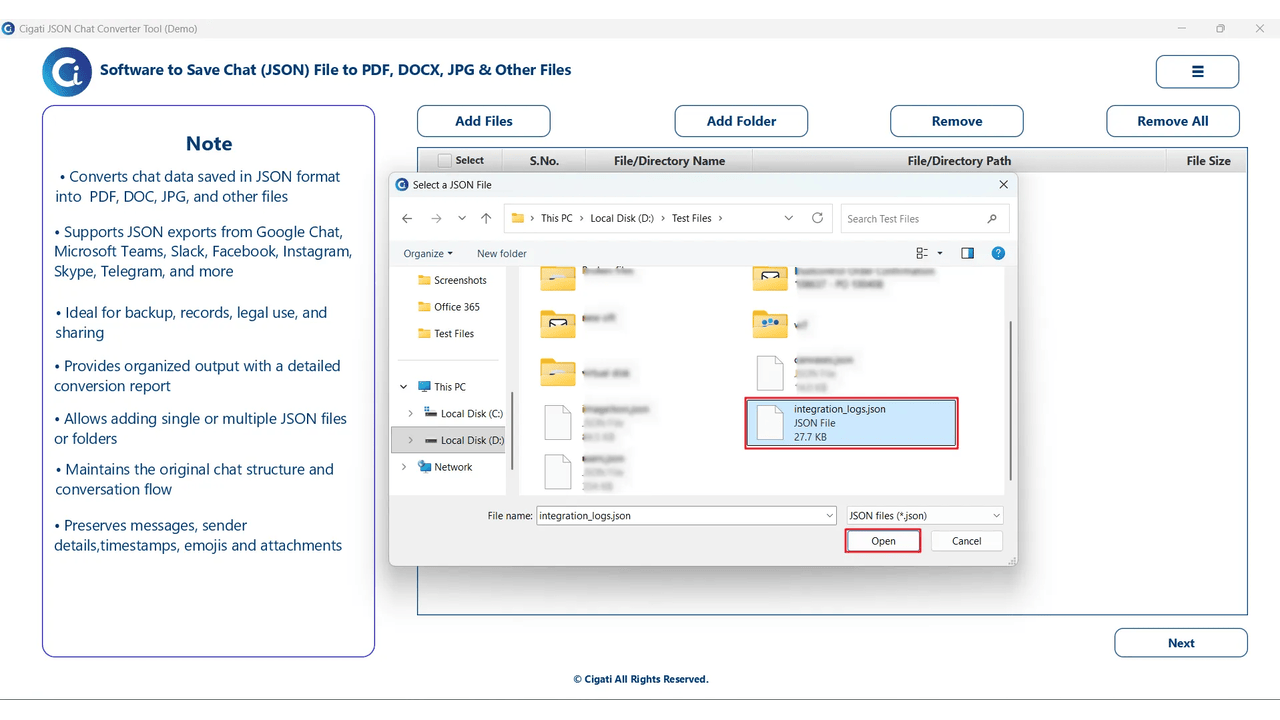Click the Next button
Screen dimensions: 1280x720
click(1181, 643)
